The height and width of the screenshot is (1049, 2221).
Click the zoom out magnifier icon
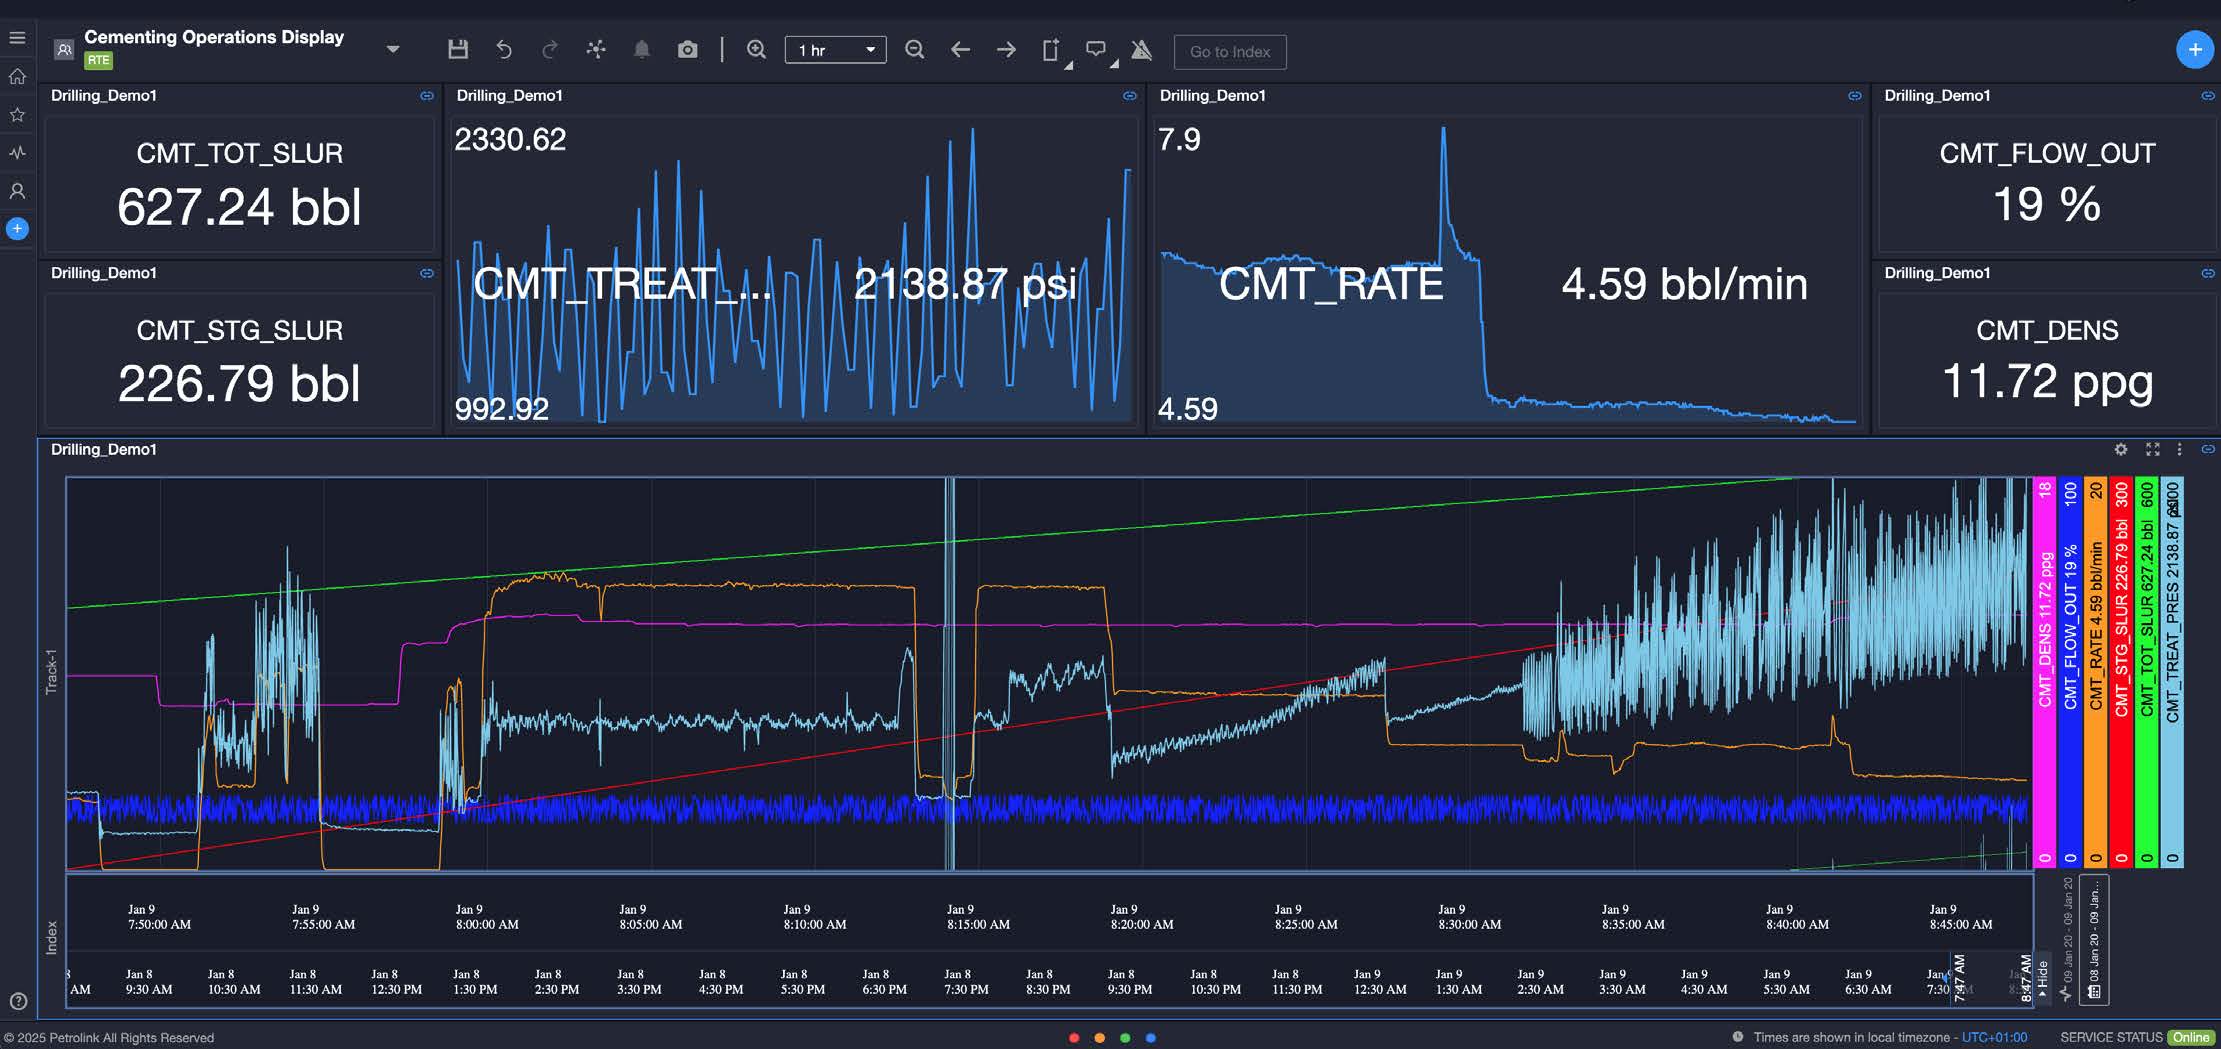coord(914,50)
